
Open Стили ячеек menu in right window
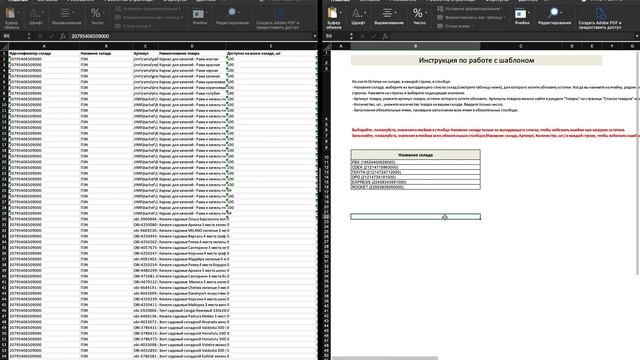click(x=456, y=26)
